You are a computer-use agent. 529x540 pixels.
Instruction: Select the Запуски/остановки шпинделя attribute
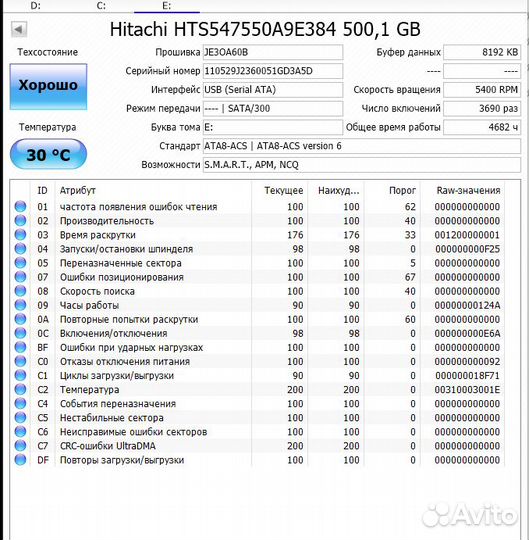(x=126, y=249)
